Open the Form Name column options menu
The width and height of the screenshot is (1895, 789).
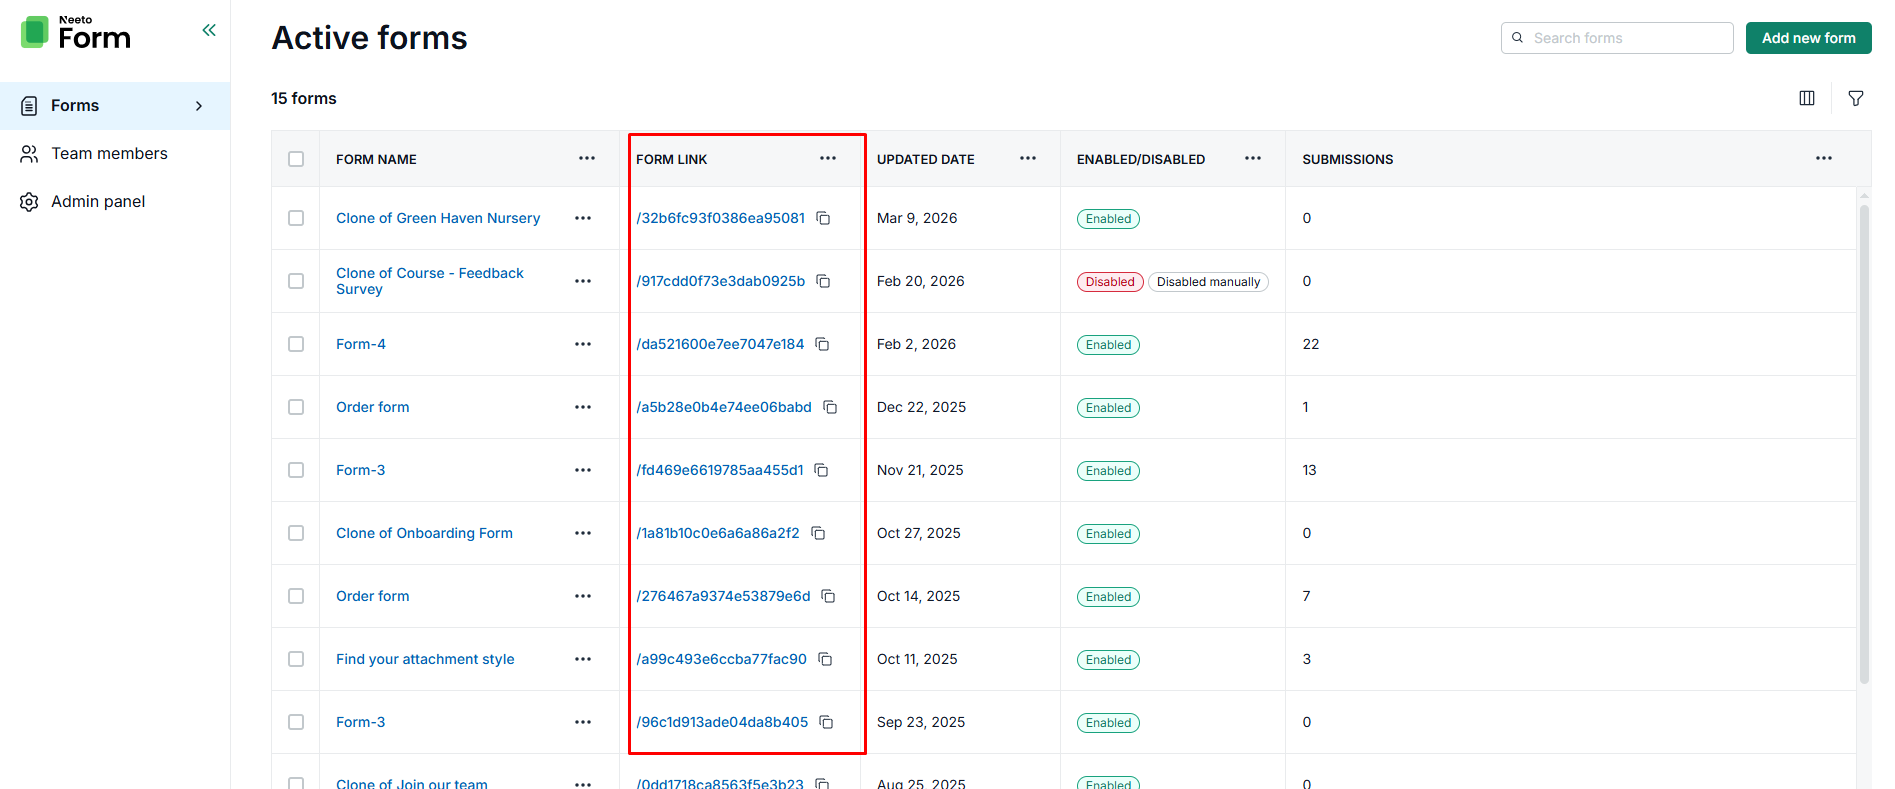(586, 159)
